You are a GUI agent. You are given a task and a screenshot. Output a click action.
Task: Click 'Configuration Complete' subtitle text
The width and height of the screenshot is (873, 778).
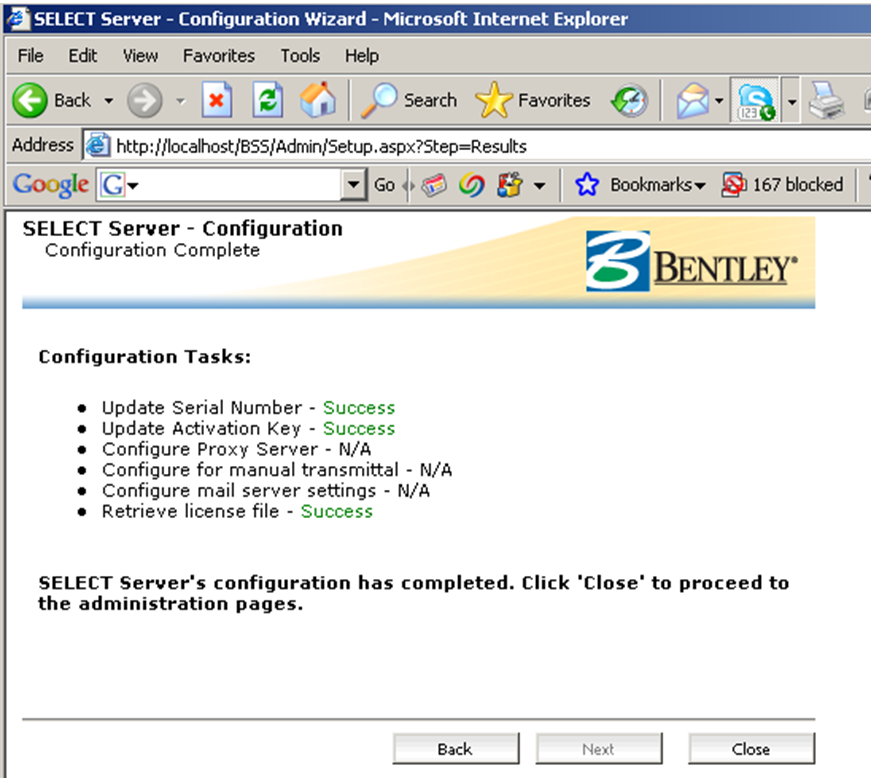pyautogui.click(x=153, y=250)
